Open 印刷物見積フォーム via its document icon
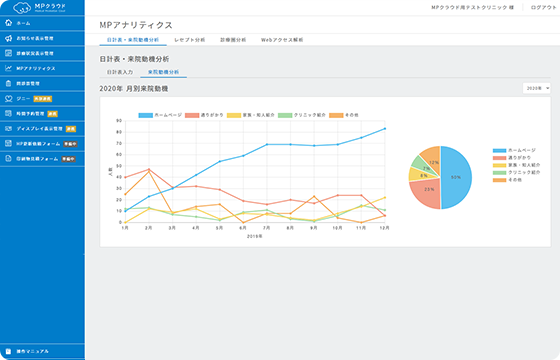Screen dimensions: 560x360 coord(9,159)
